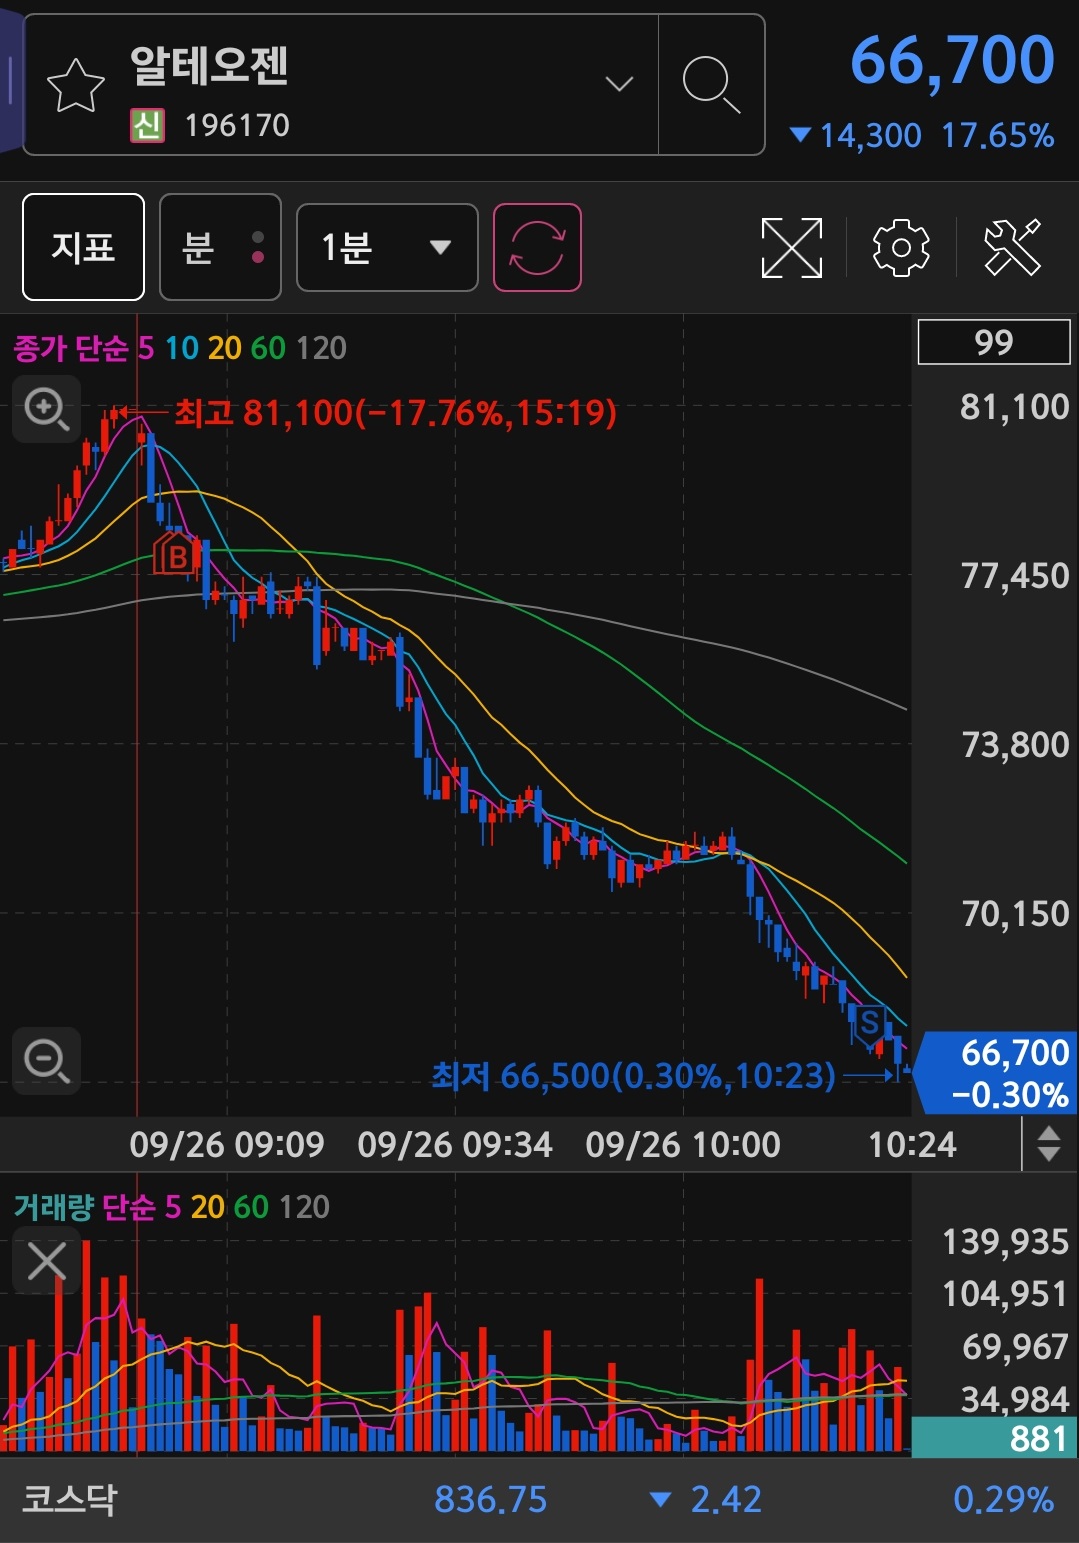This screenshot has height=1543, width=1079.
Task: Tap the 77,450 price axis label
Action: (x=1015, y=576)
